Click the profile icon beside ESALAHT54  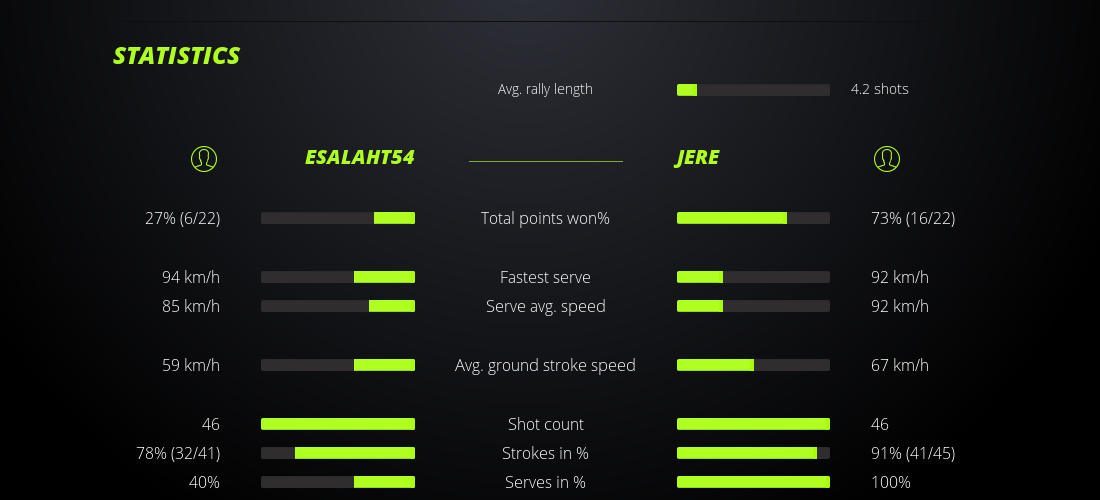[203, 158]
